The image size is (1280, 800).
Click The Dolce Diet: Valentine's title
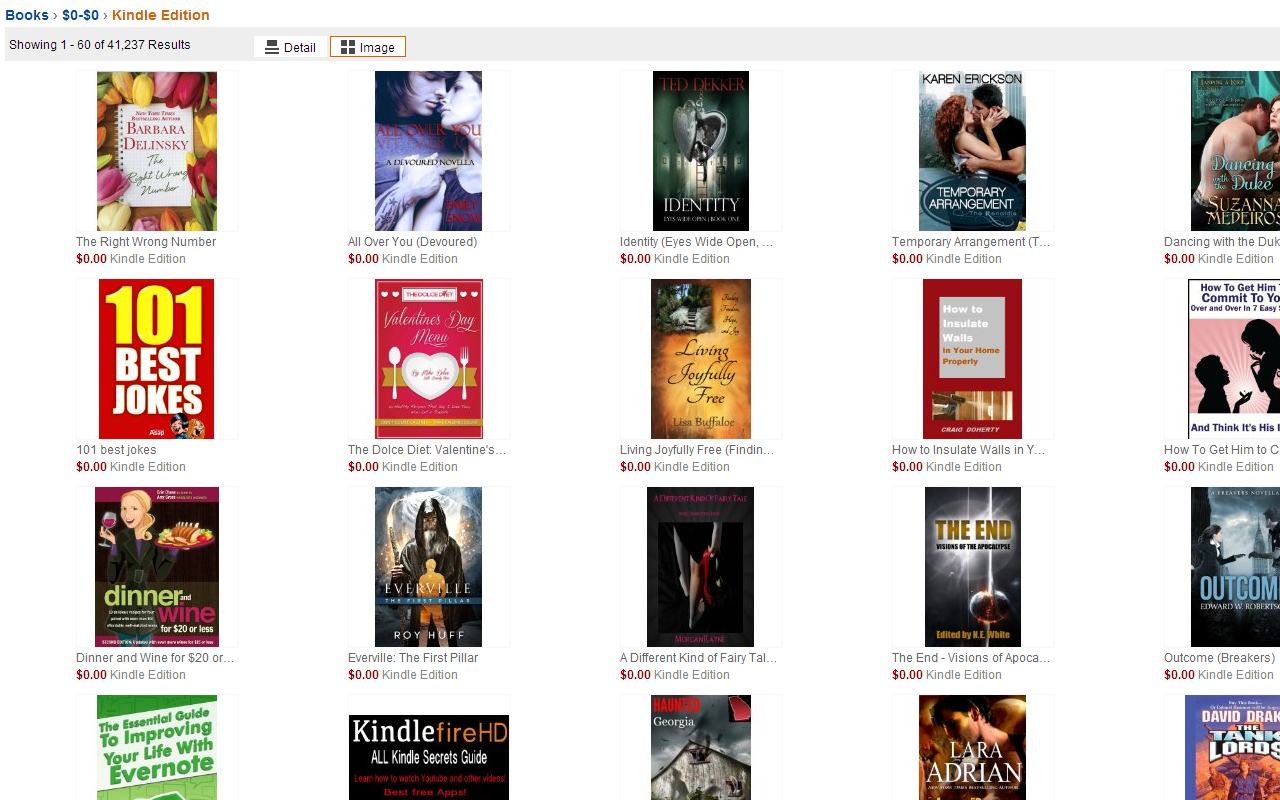[427, 450]
